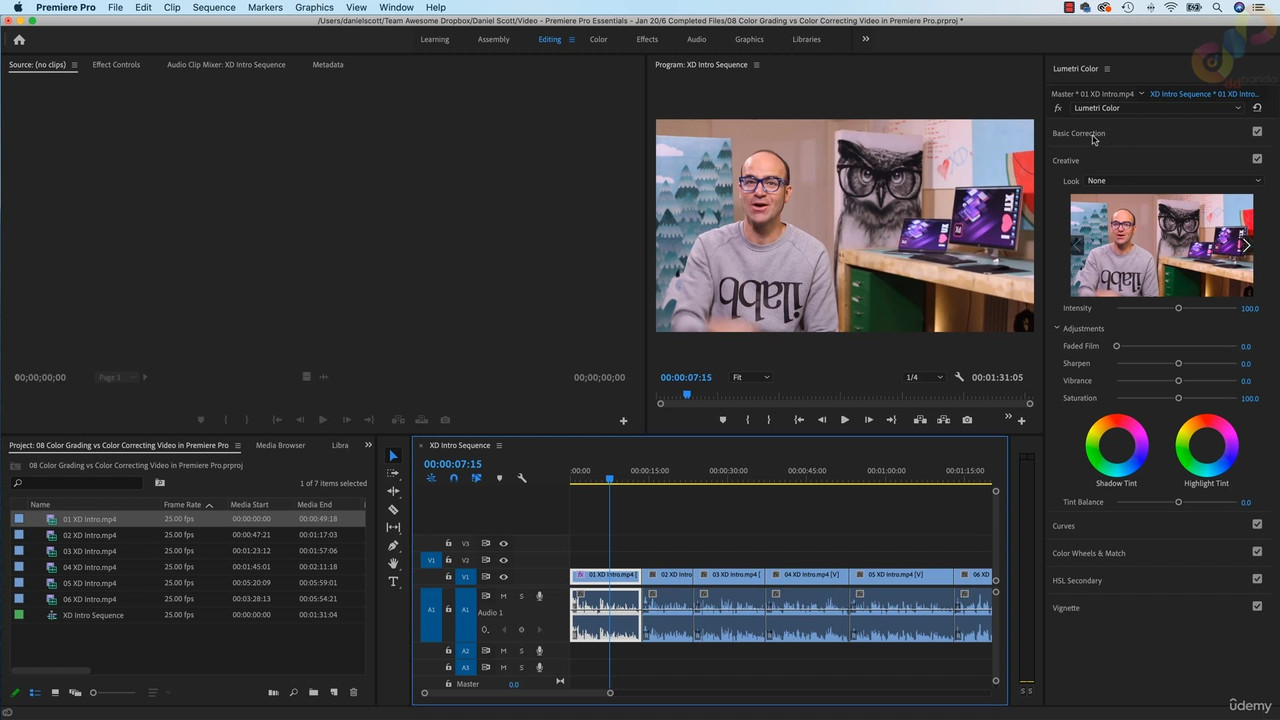
Task: Mute audio track A1
Action: coord(503,596)
